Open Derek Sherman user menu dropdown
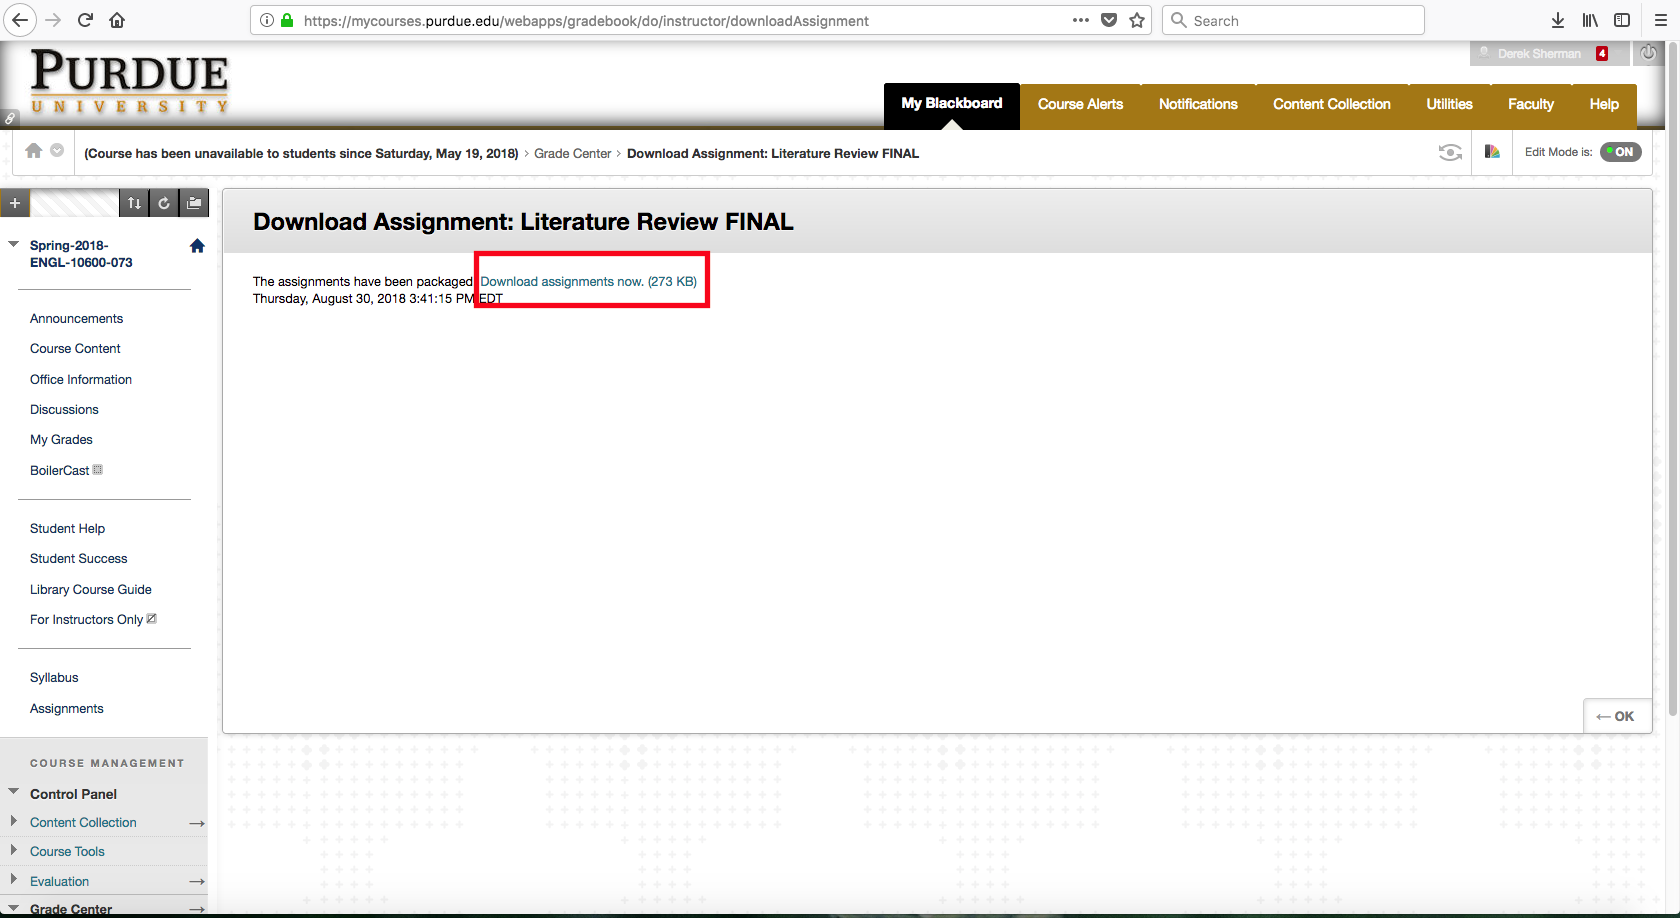 (x=1540, y=54)
